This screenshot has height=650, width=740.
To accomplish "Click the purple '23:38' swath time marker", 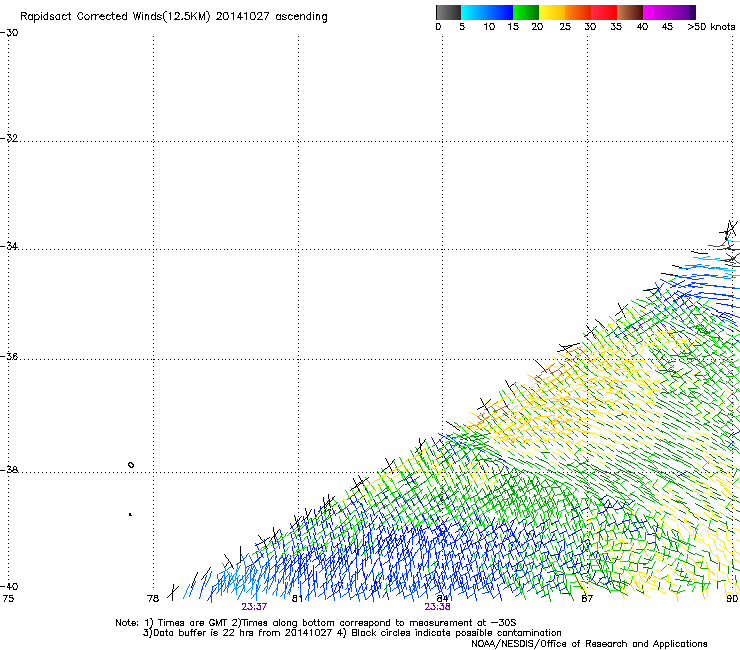I will [437, 607].
